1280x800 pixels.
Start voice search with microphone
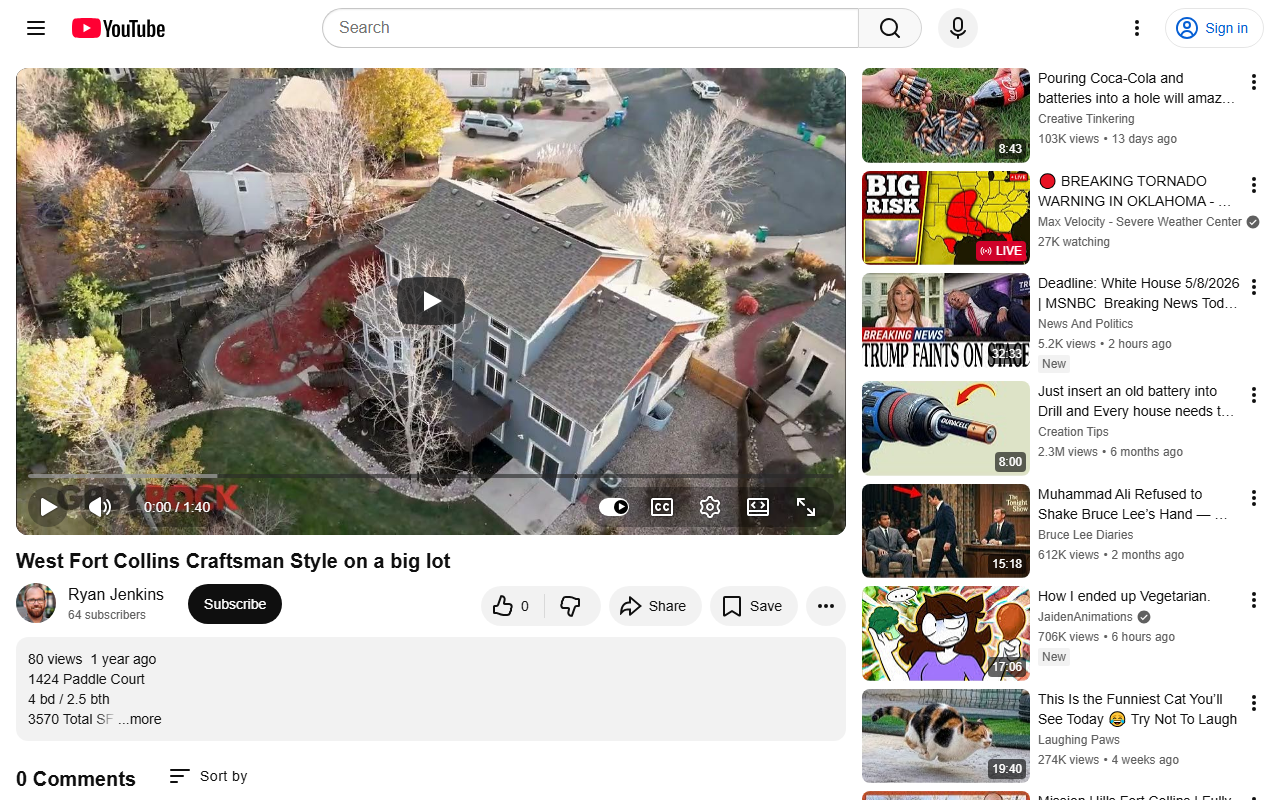pyautogui.click(x=958, y=28)
